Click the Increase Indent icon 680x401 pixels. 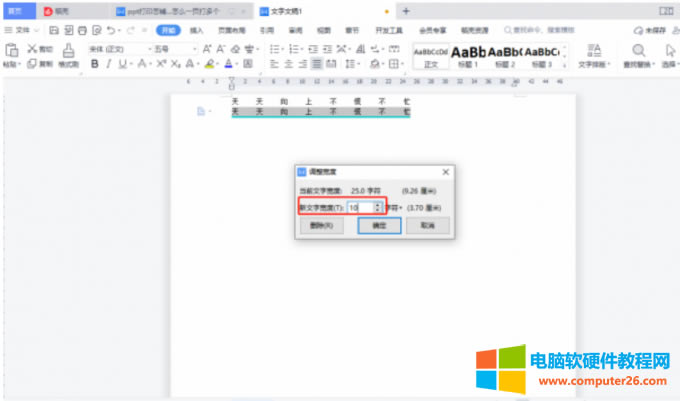tap(327, 49)
